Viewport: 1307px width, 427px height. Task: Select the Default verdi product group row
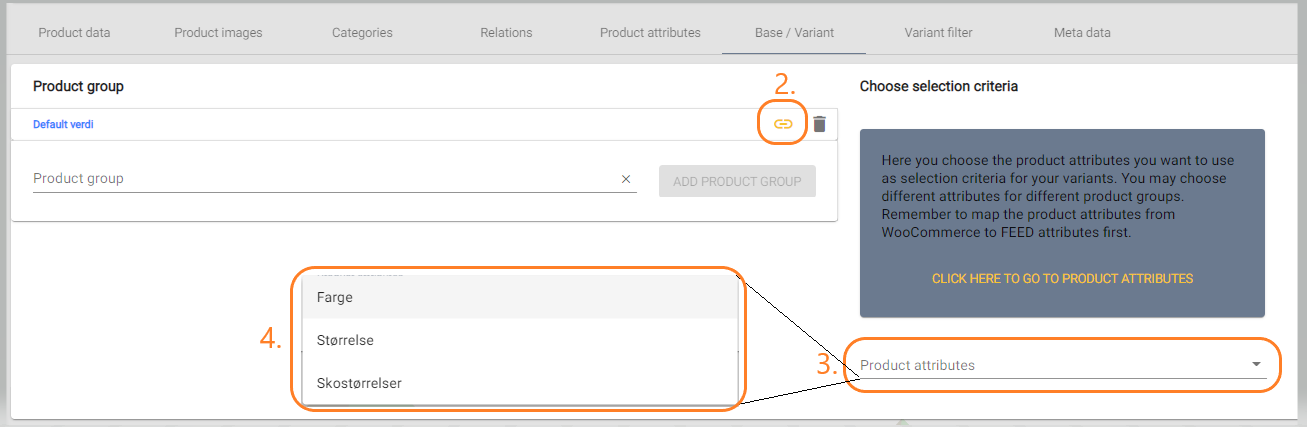pos(424,125)
